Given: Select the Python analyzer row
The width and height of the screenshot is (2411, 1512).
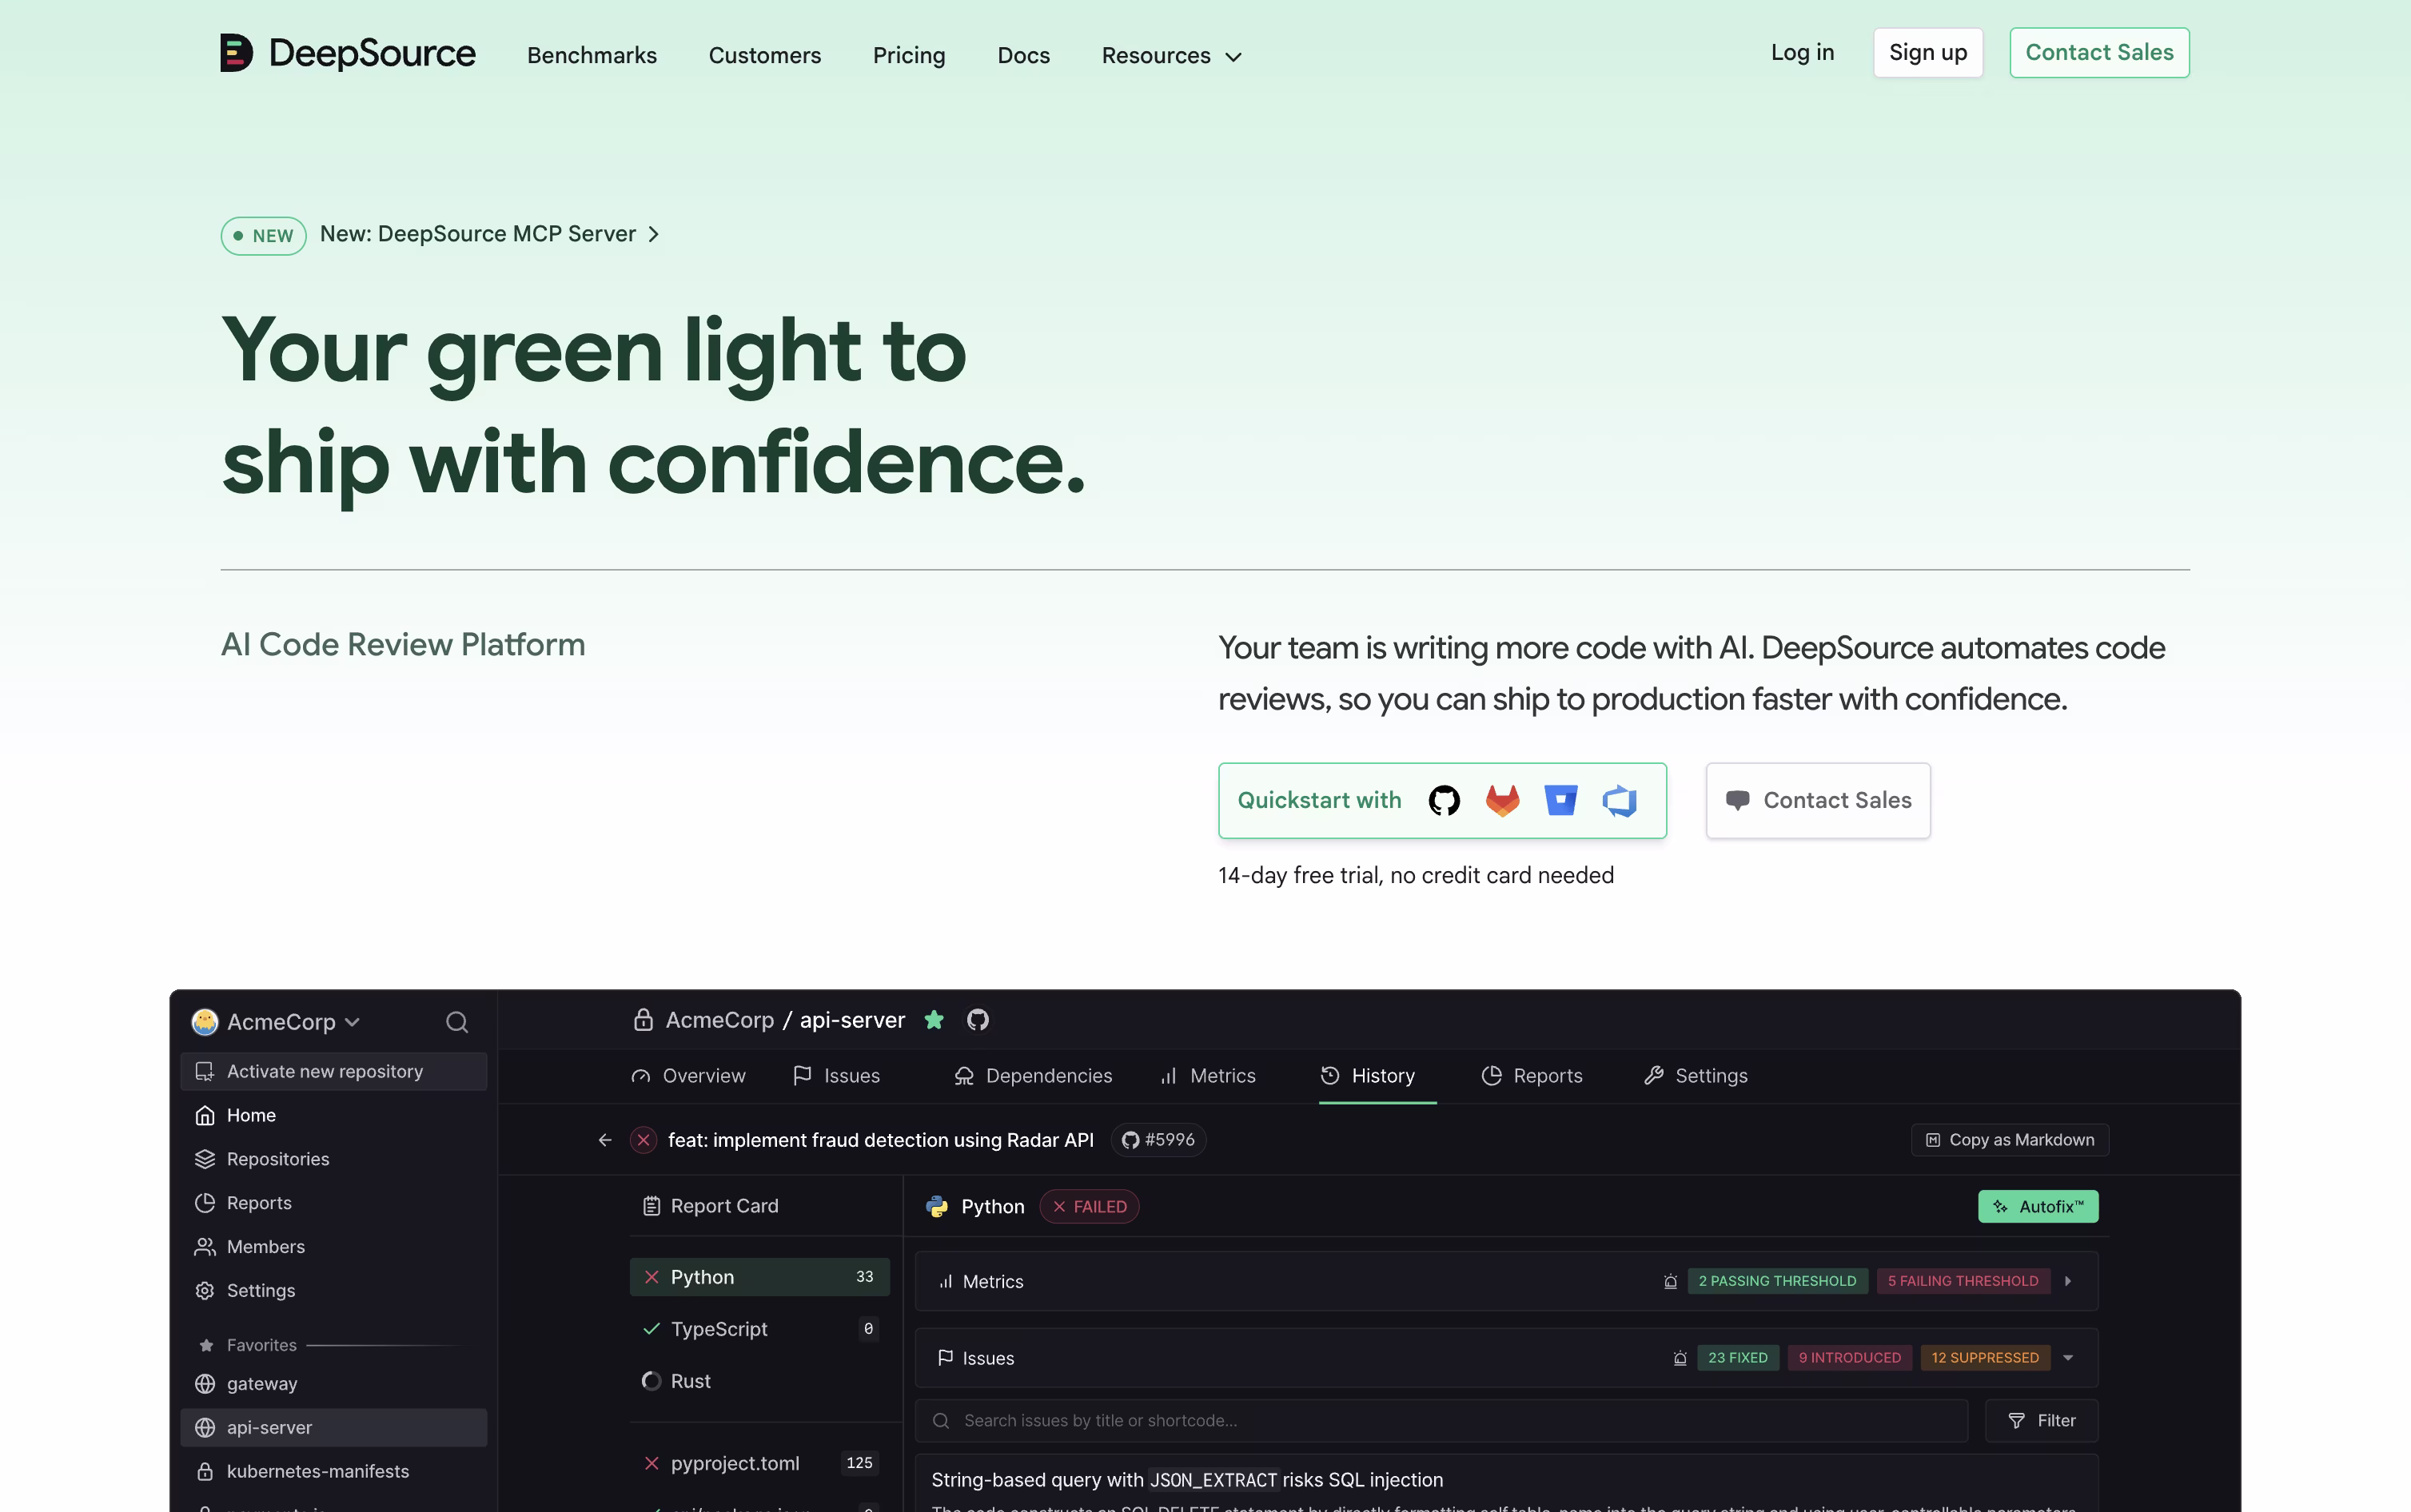Looking at the screenshot, I should (x=760, y=1277).
